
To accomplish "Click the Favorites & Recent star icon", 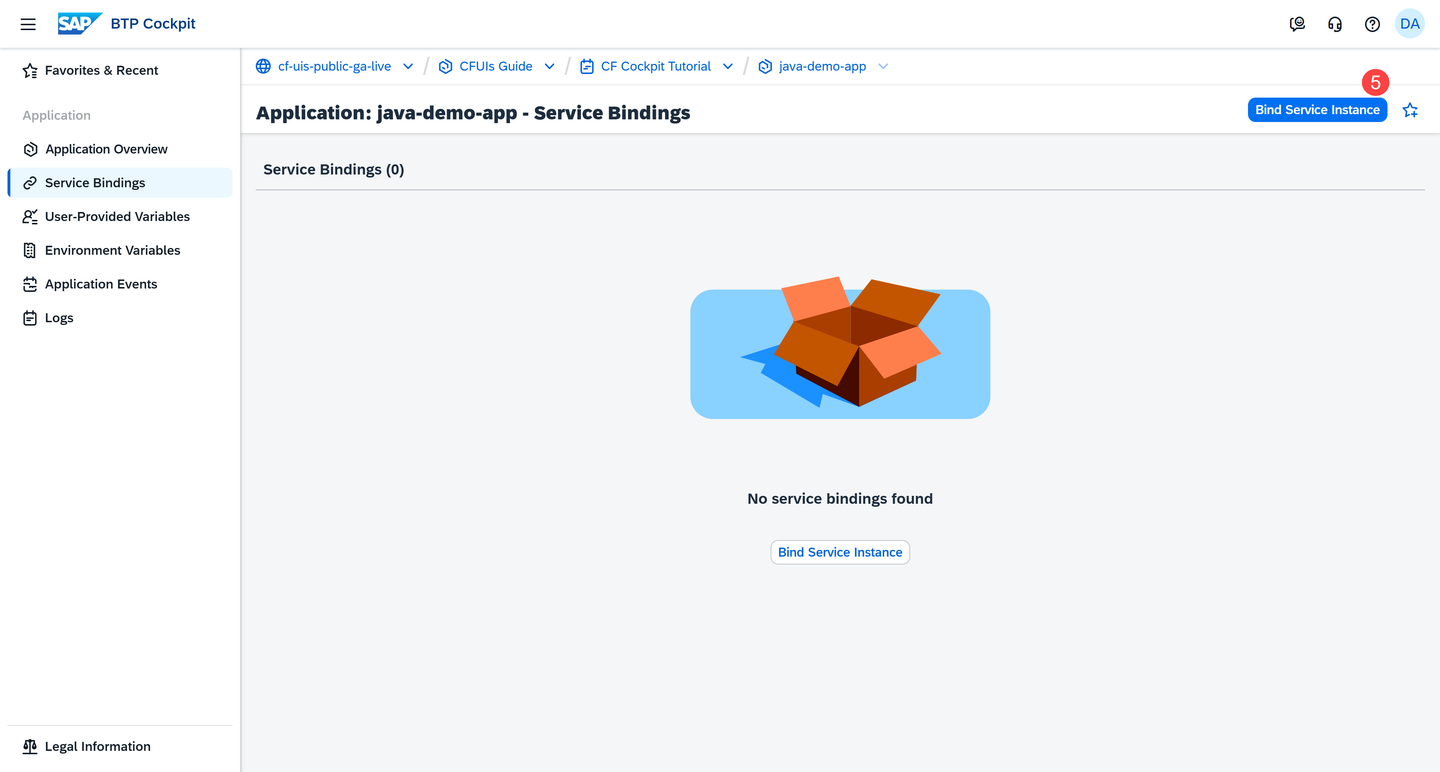I will pyautogui.click(x=30, y=71).
